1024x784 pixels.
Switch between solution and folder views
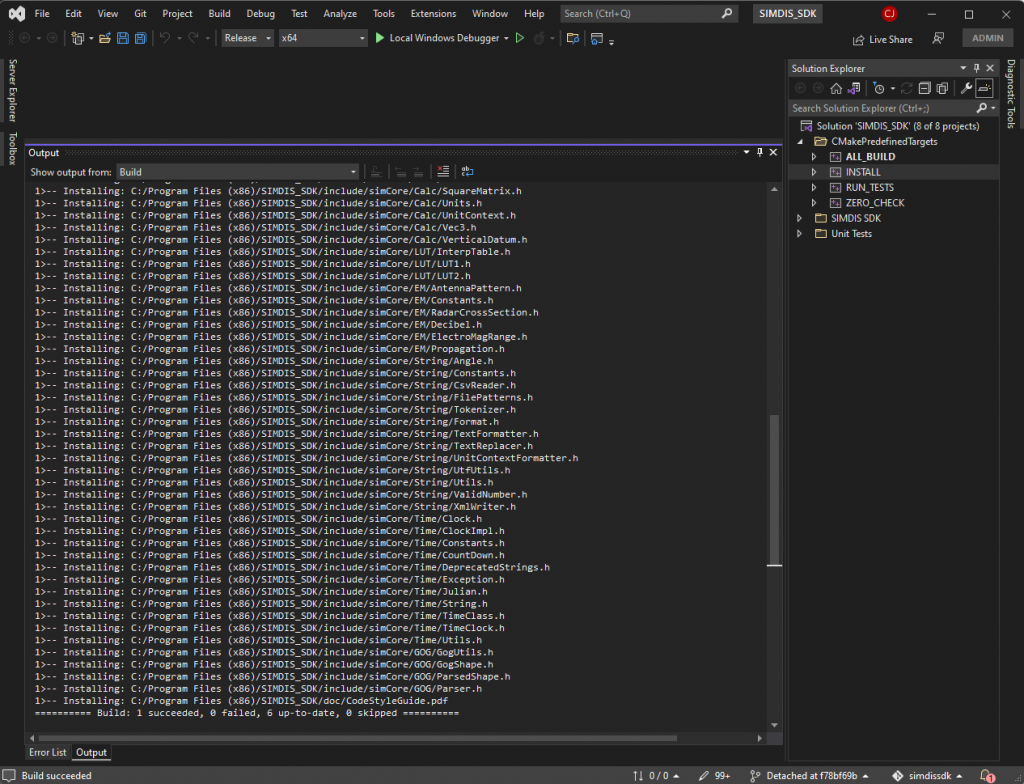point(854,88)
